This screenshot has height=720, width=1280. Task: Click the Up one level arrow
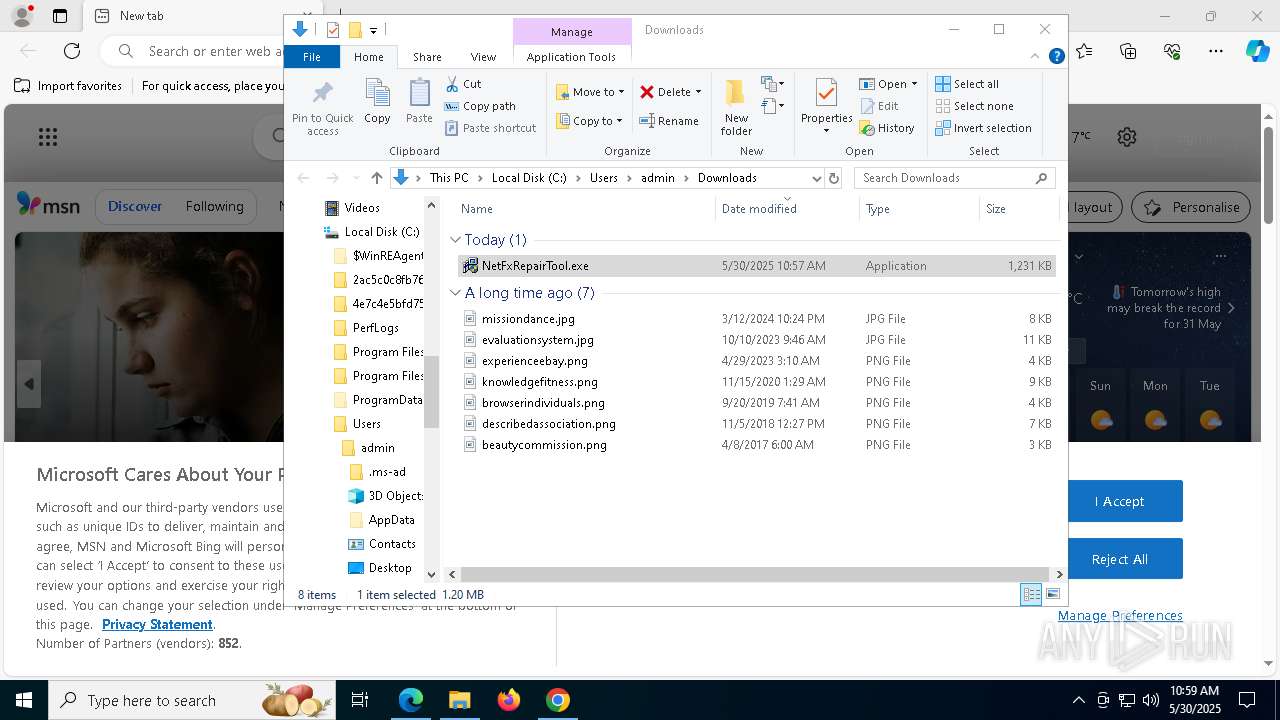coord(376,178)
